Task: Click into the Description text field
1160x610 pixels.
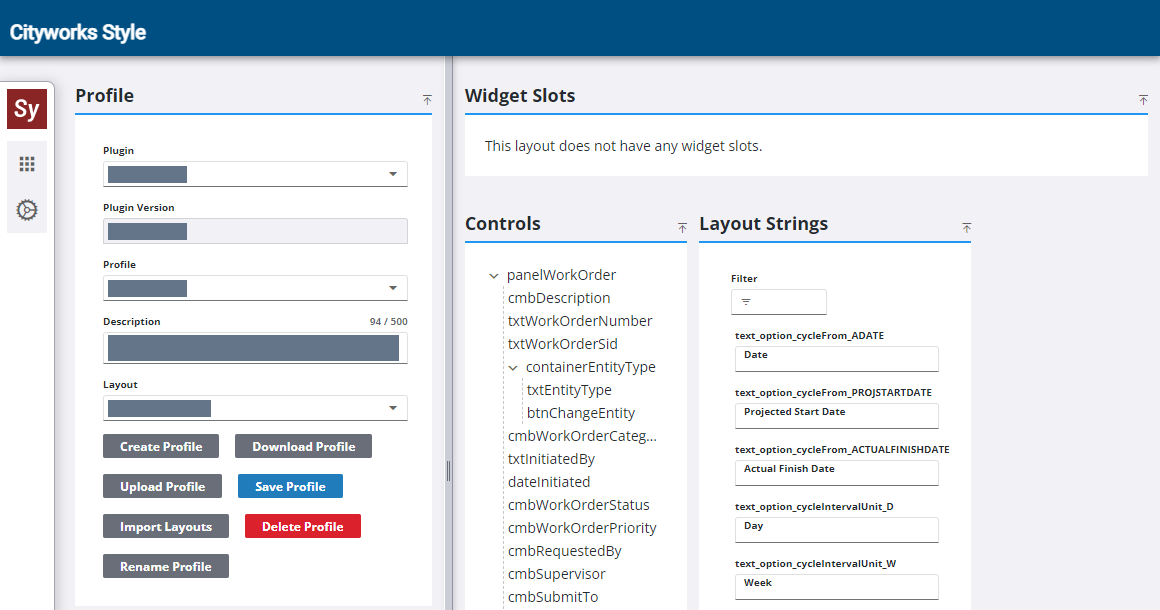Action: (x=255, y=348)
